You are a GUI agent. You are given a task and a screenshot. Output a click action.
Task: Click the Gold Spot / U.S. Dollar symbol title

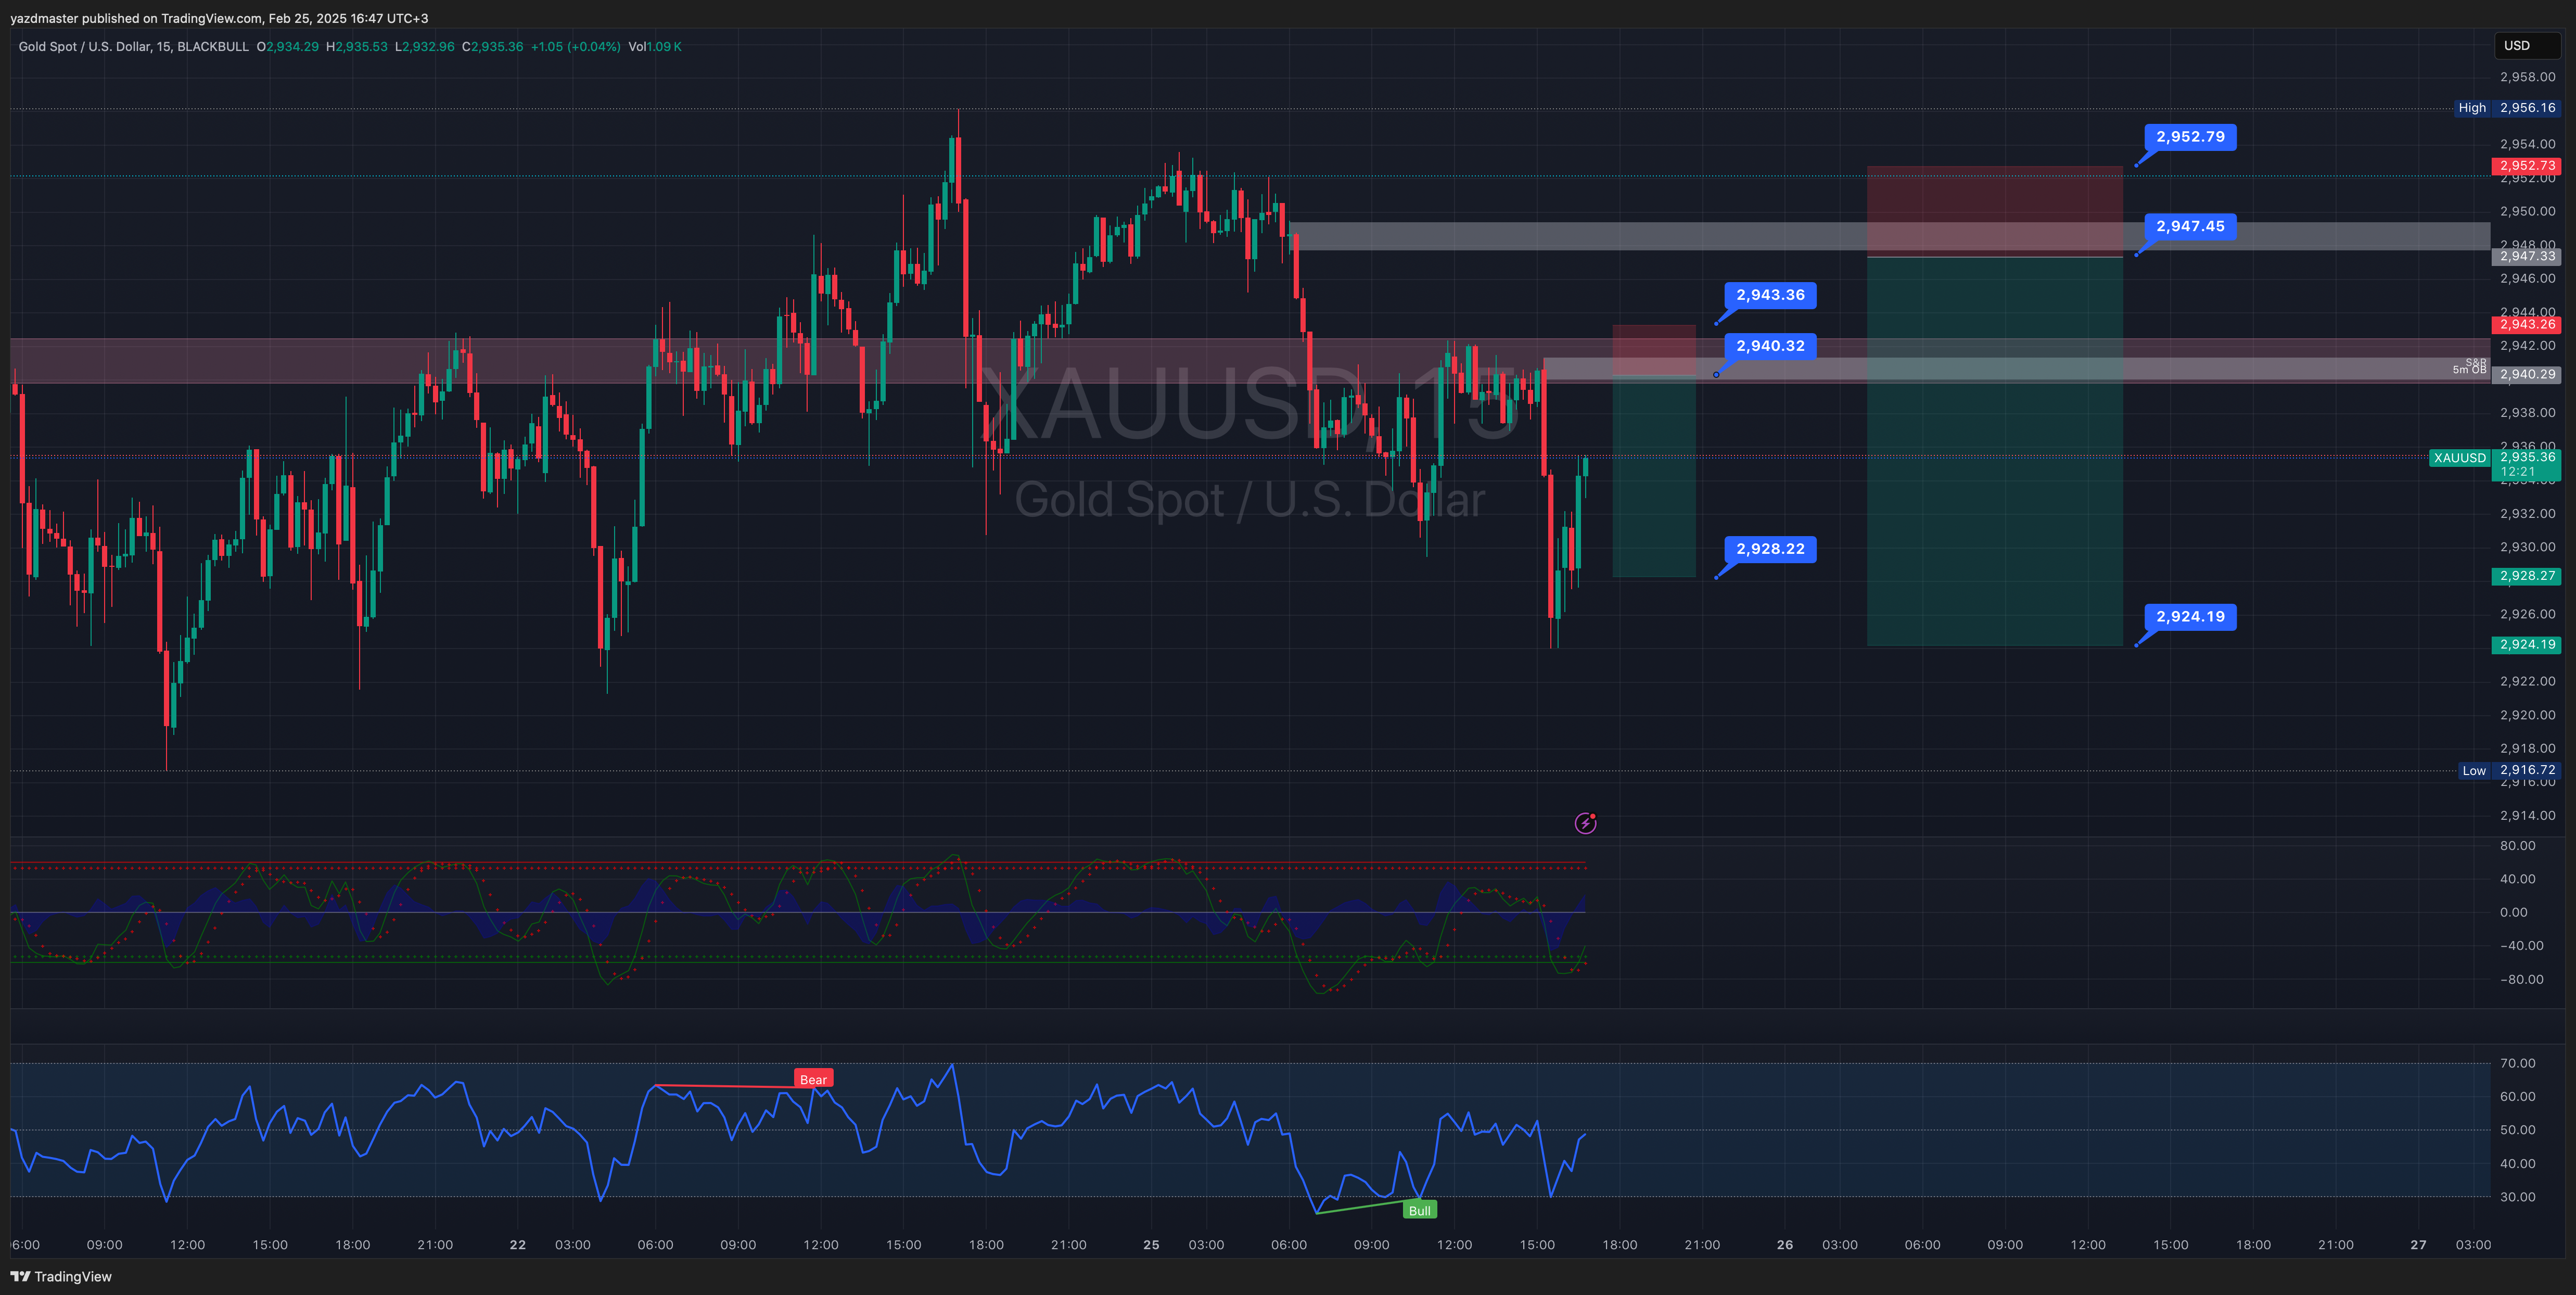tap(134, 46)
